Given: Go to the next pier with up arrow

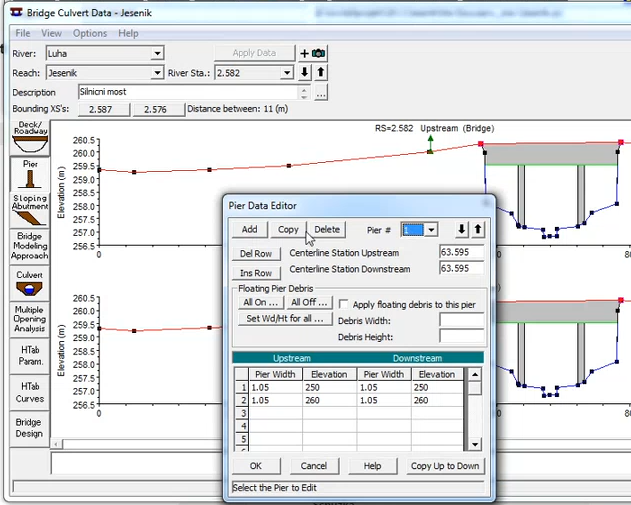Looking at the screenshot, I should [478, 229].
